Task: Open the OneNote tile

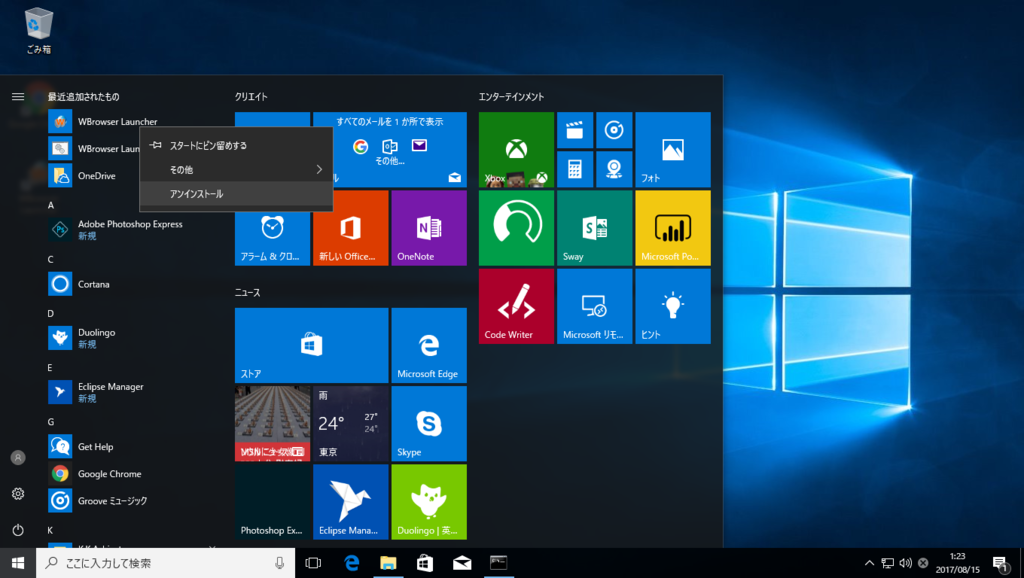Action: click(429, 228)
